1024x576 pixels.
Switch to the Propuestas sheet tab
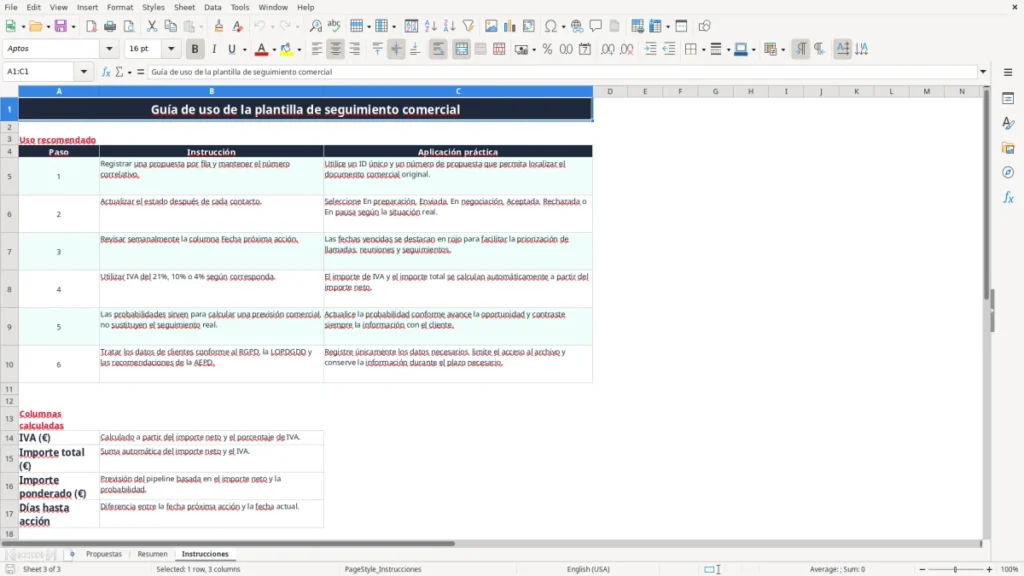104,554
